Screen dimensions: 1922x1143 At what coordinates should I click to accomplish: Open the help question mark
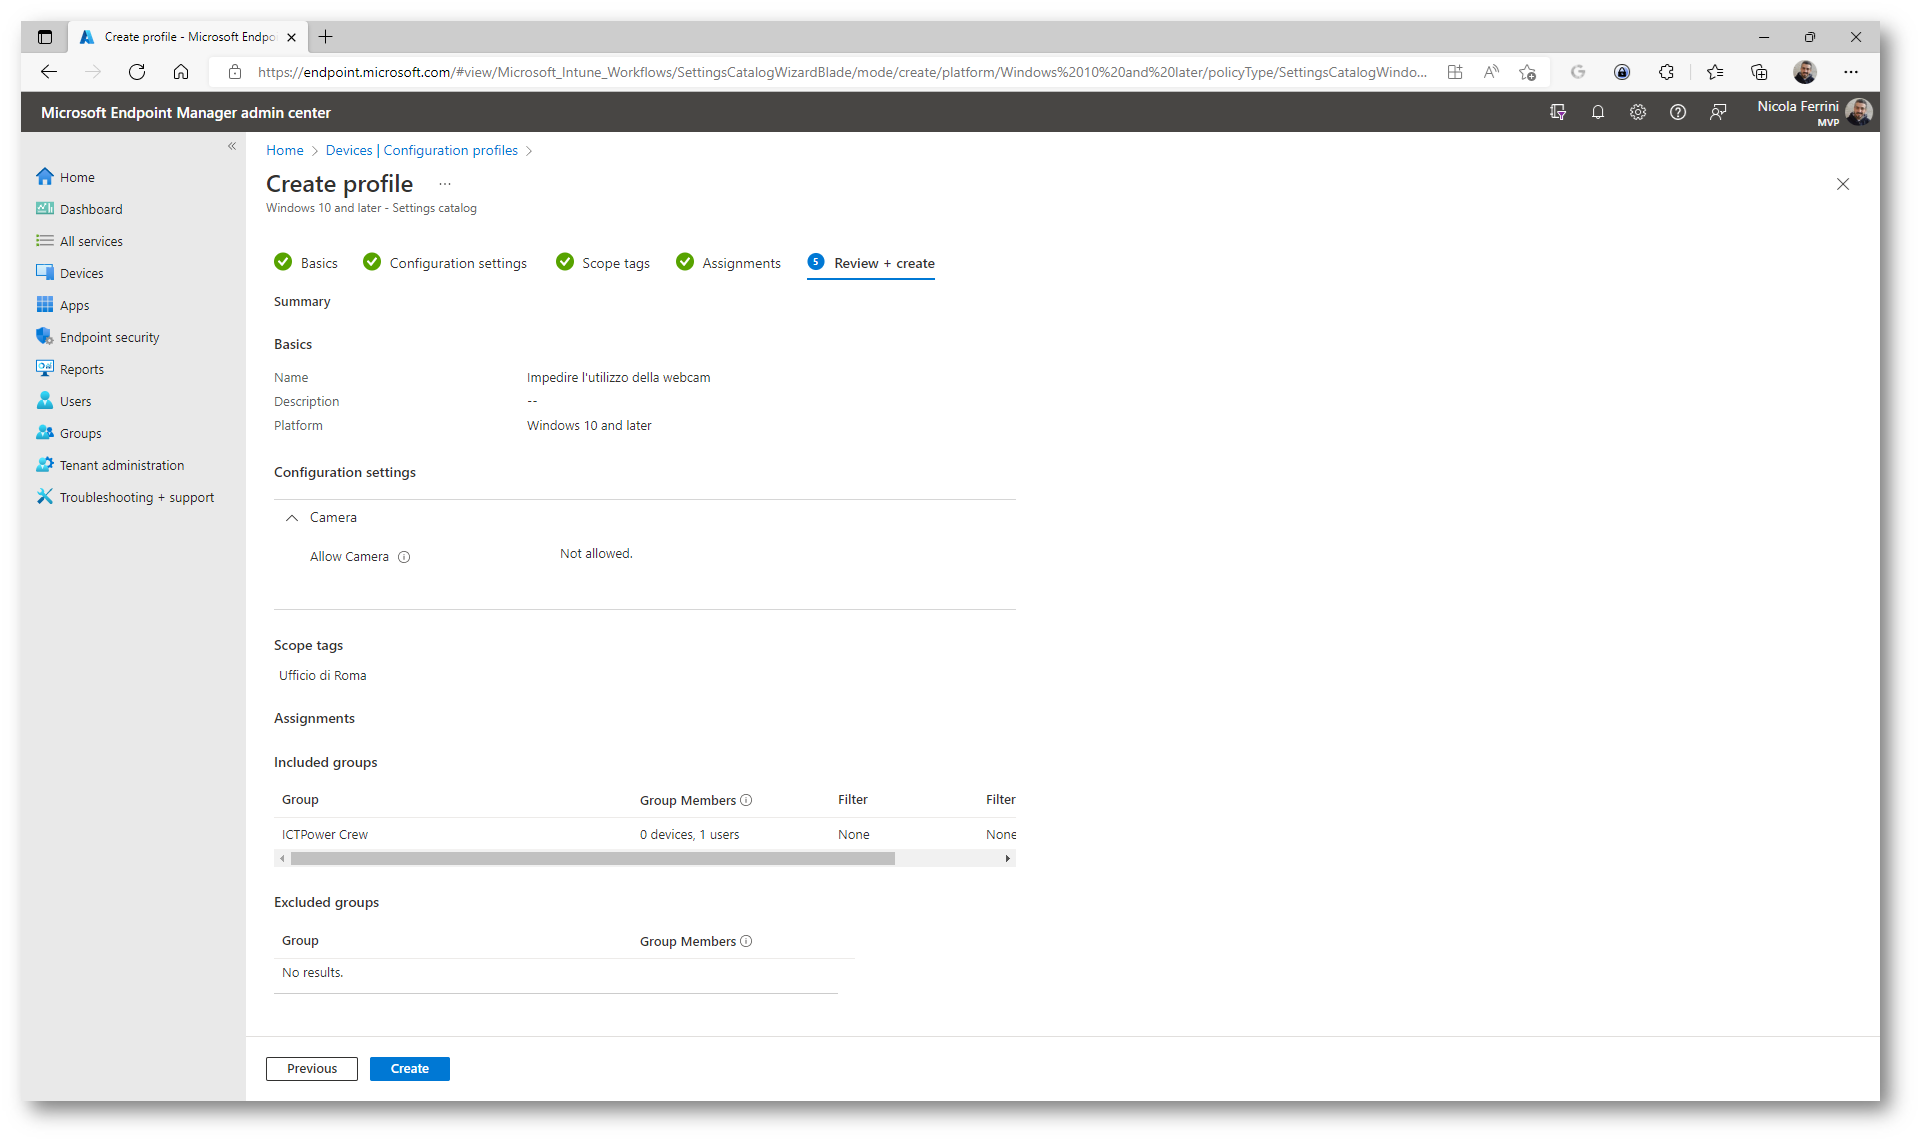pos(1678,112)
